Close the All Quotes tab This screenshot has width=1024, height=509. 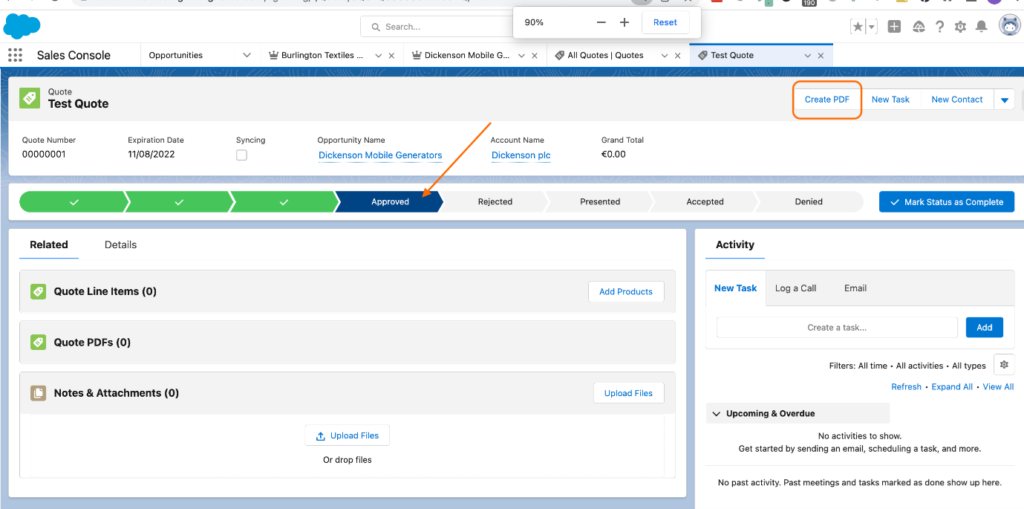(677, 56)
